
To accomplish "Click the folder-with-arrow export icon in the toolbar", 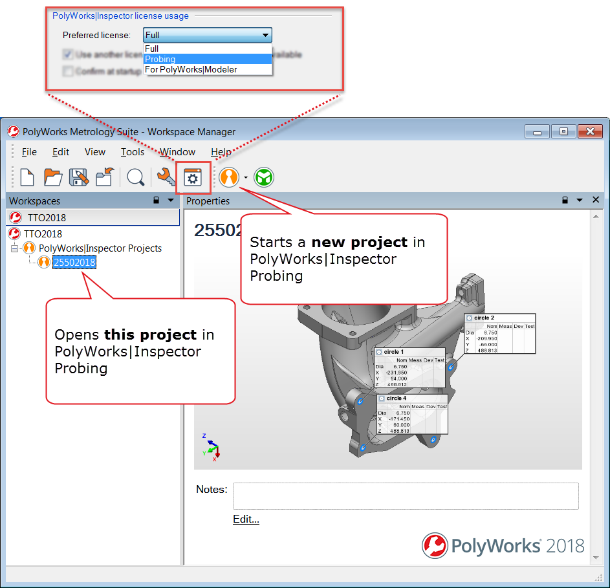I will point(105,177).
